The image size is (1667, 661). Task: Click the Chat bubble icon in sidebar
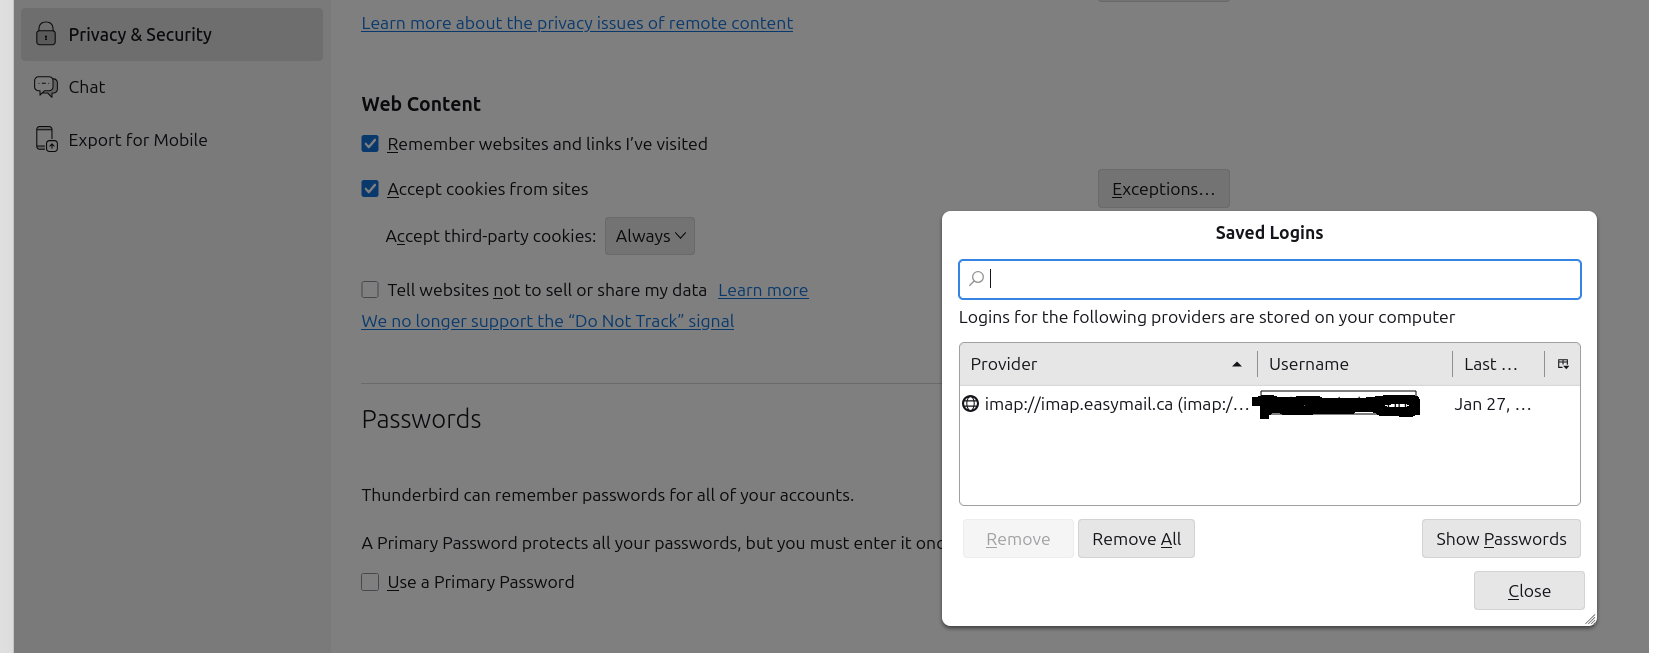pos(46,87)
